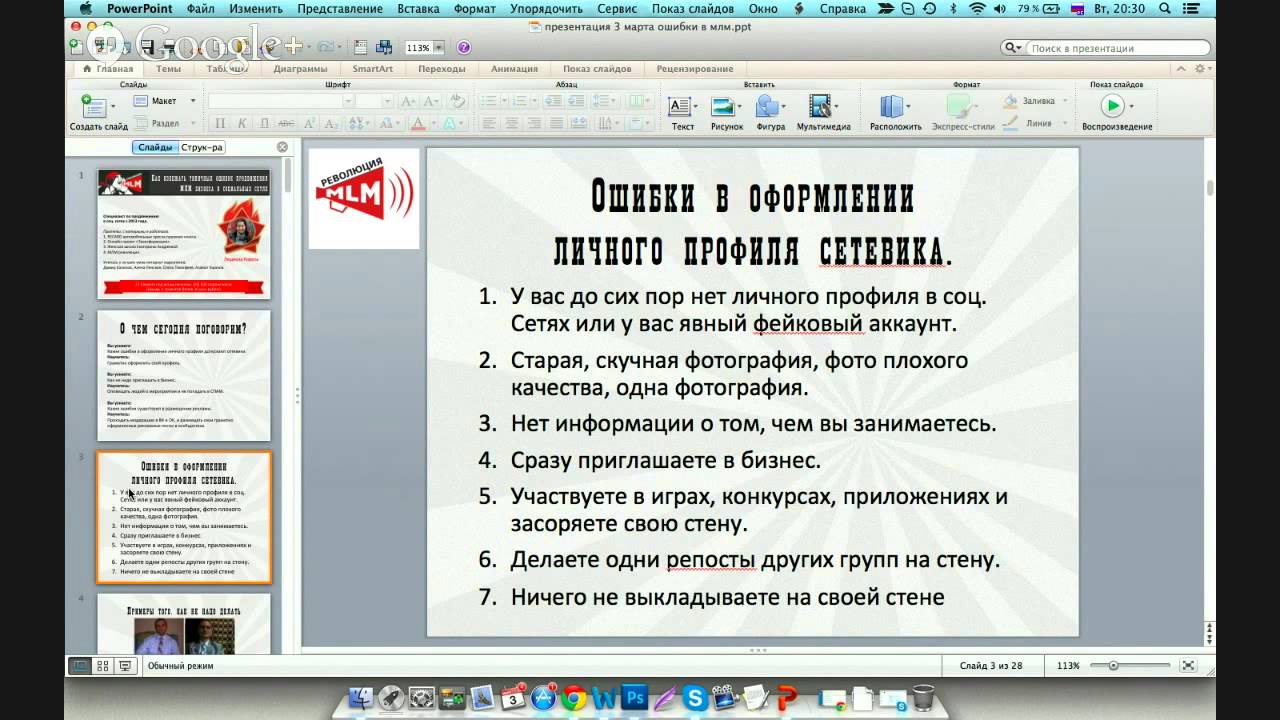Center align text

tap(511, 124)
